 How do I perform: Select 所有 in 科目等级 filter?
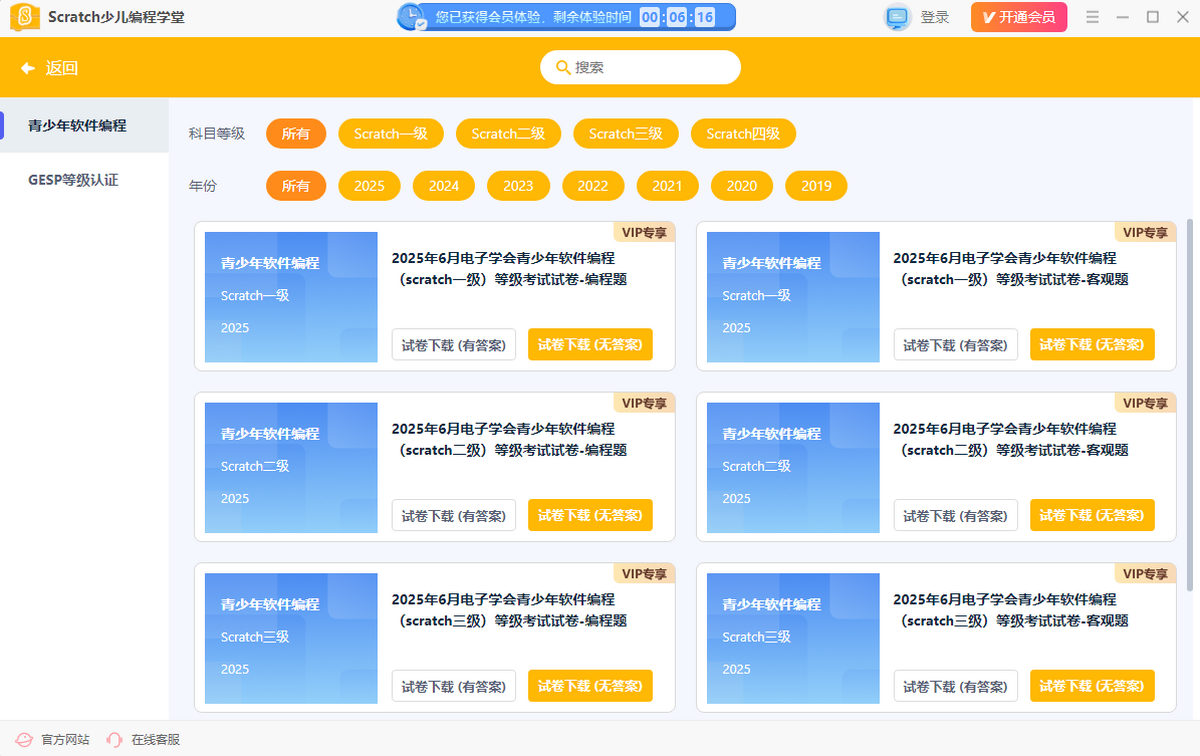[x=296, y=133]
